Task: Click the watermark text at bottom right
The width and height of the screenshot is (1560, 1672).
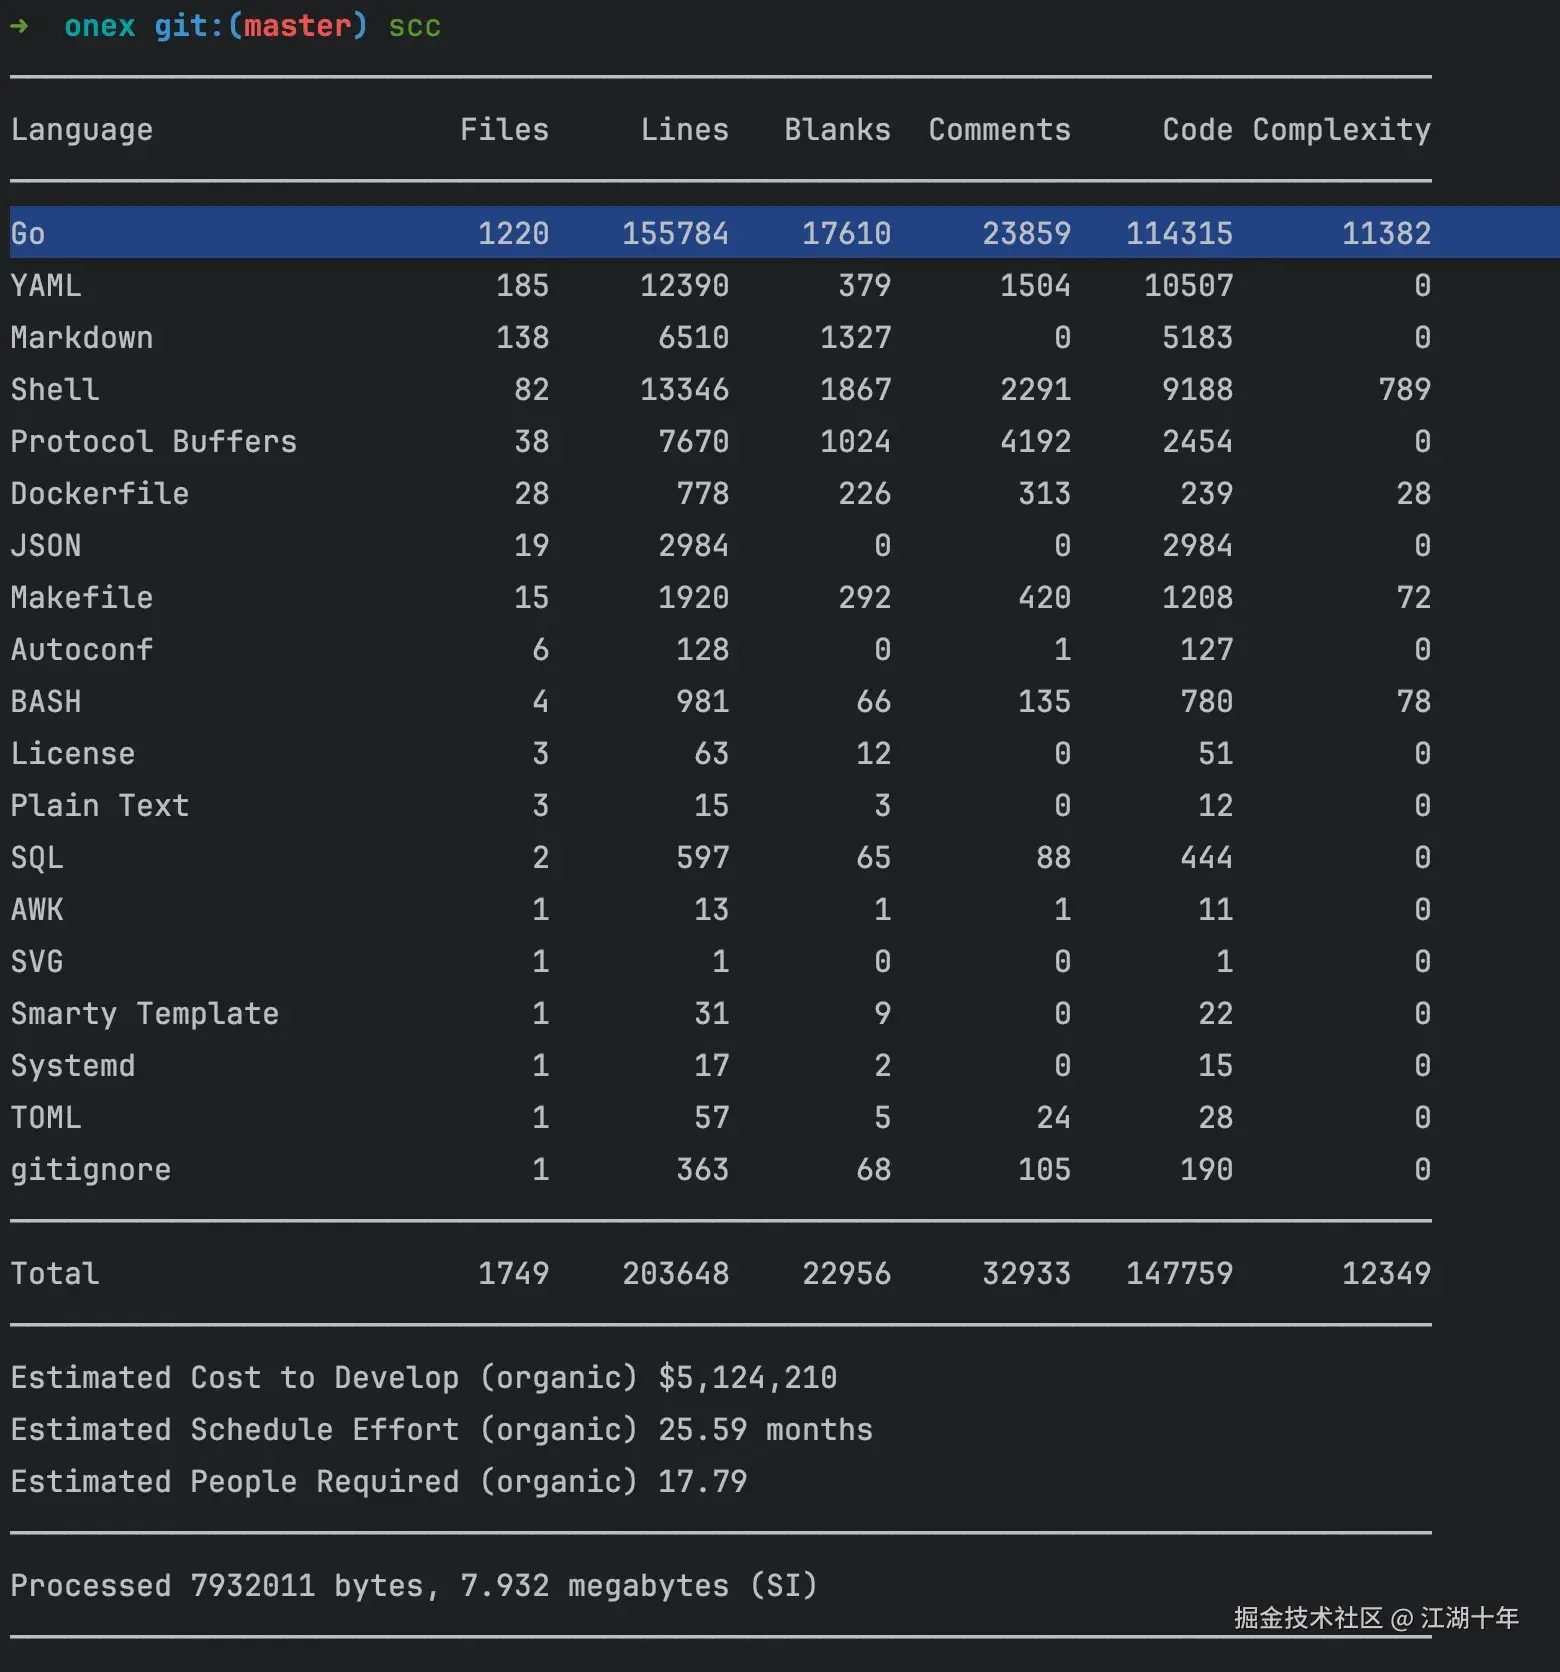Action: (1376, 1618)
